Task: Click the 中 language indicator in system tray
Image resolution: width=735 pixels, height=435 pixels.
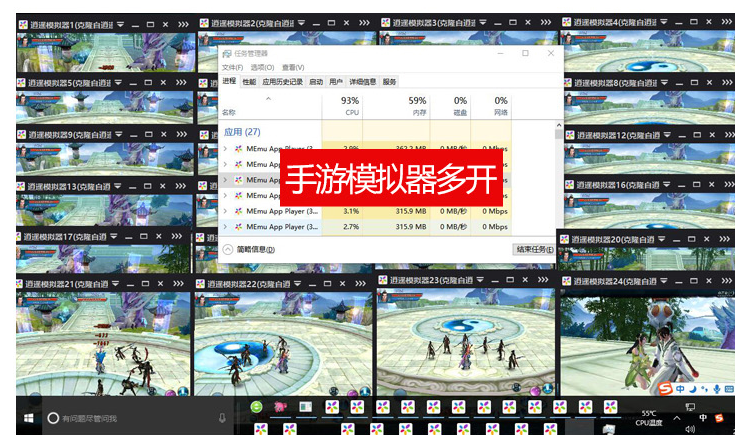Action: tap(703, 418)
